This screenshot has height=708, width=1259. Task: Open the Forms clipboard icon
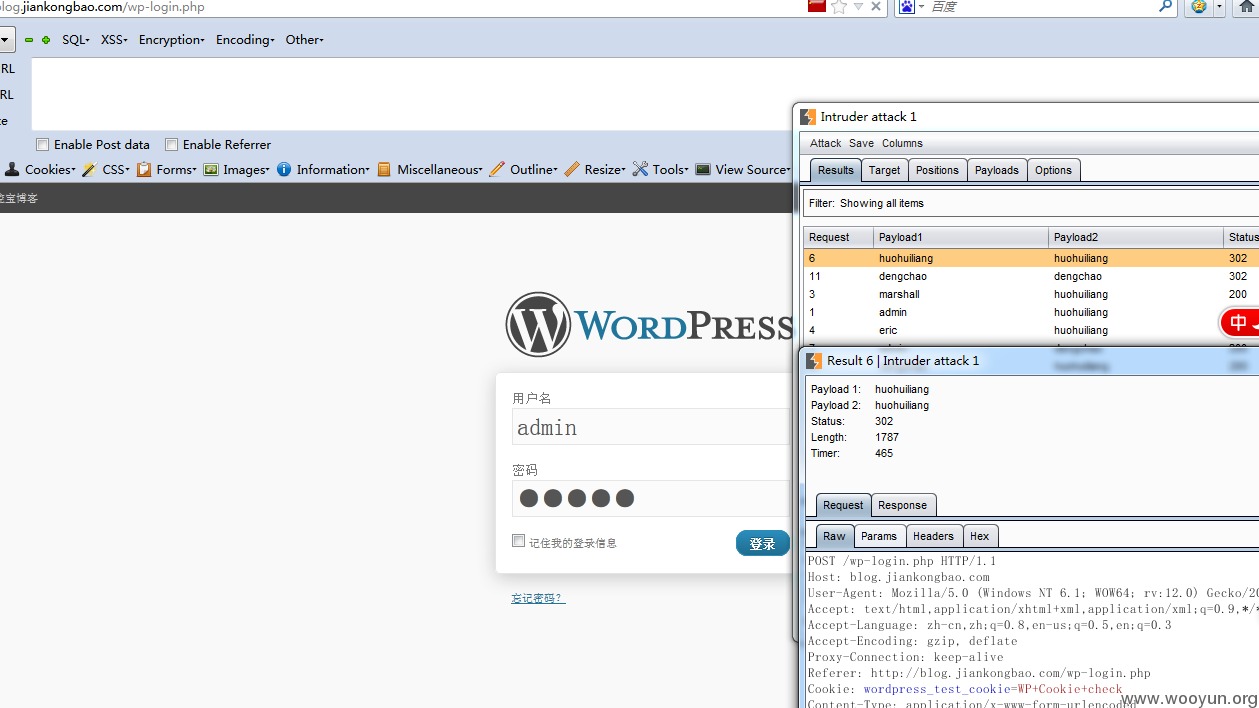point(144,169)
